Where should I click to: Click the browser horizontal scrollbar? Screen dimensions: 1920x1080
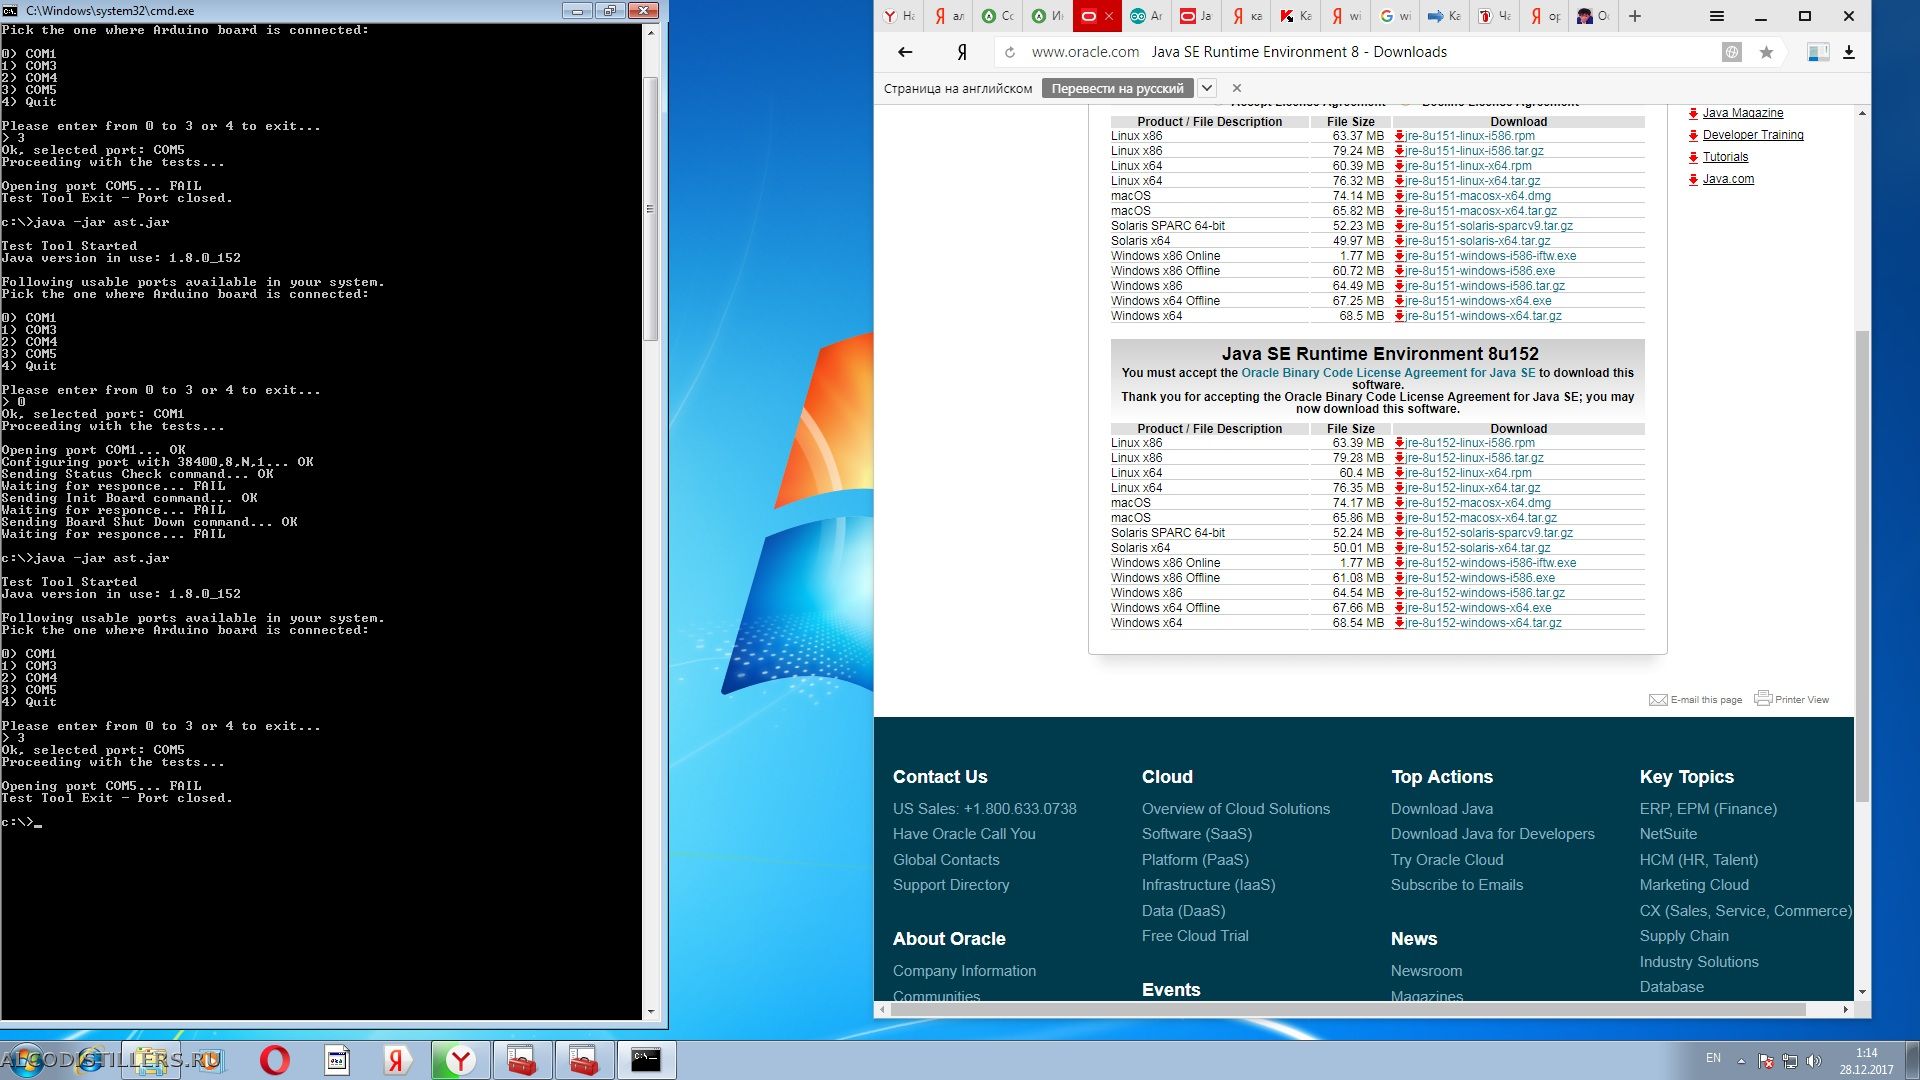[1347, 1009]
